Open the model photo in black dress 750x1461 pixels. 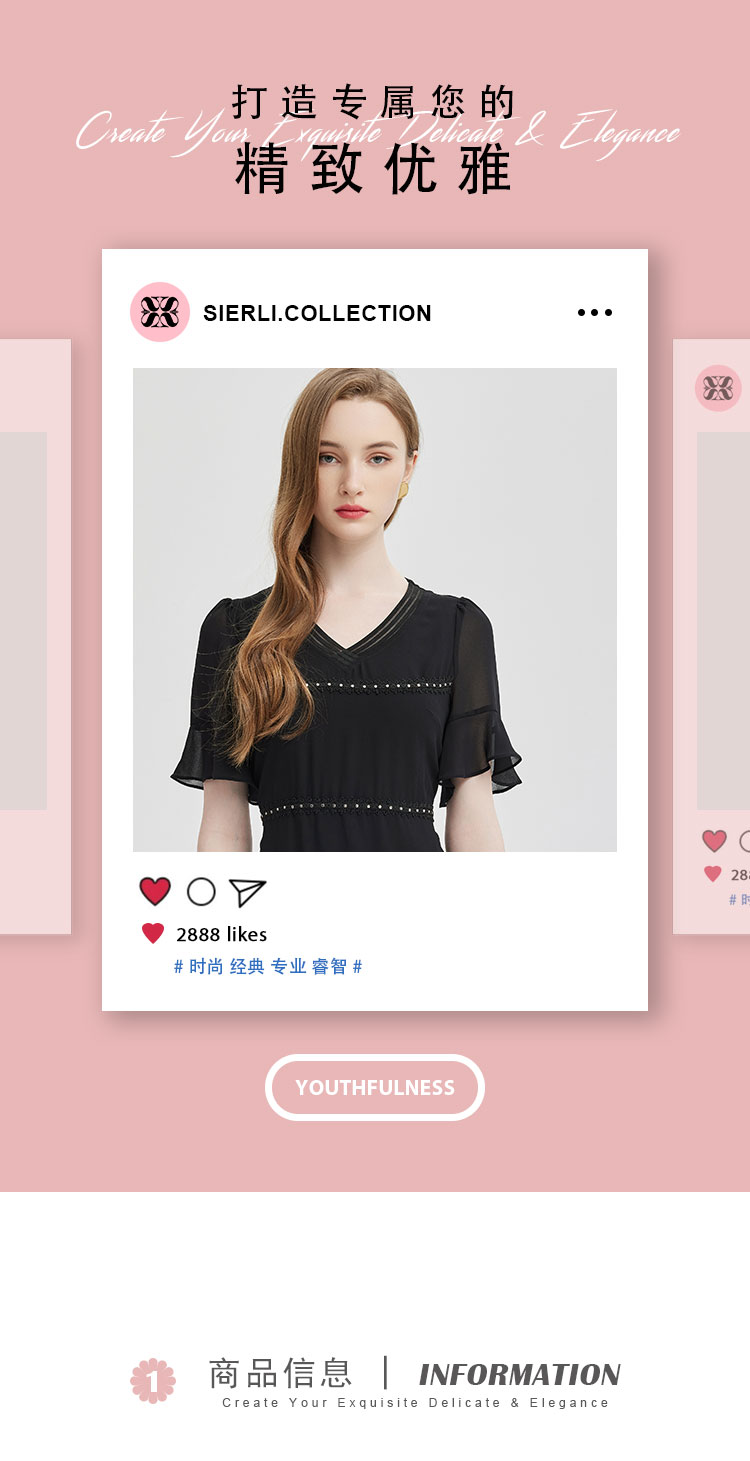tap(375, 610)
